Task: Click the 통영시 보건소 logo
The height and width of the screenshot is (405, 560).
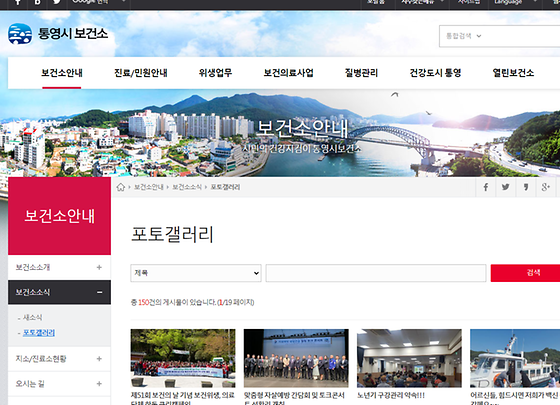Action: [x=58, y=34]
